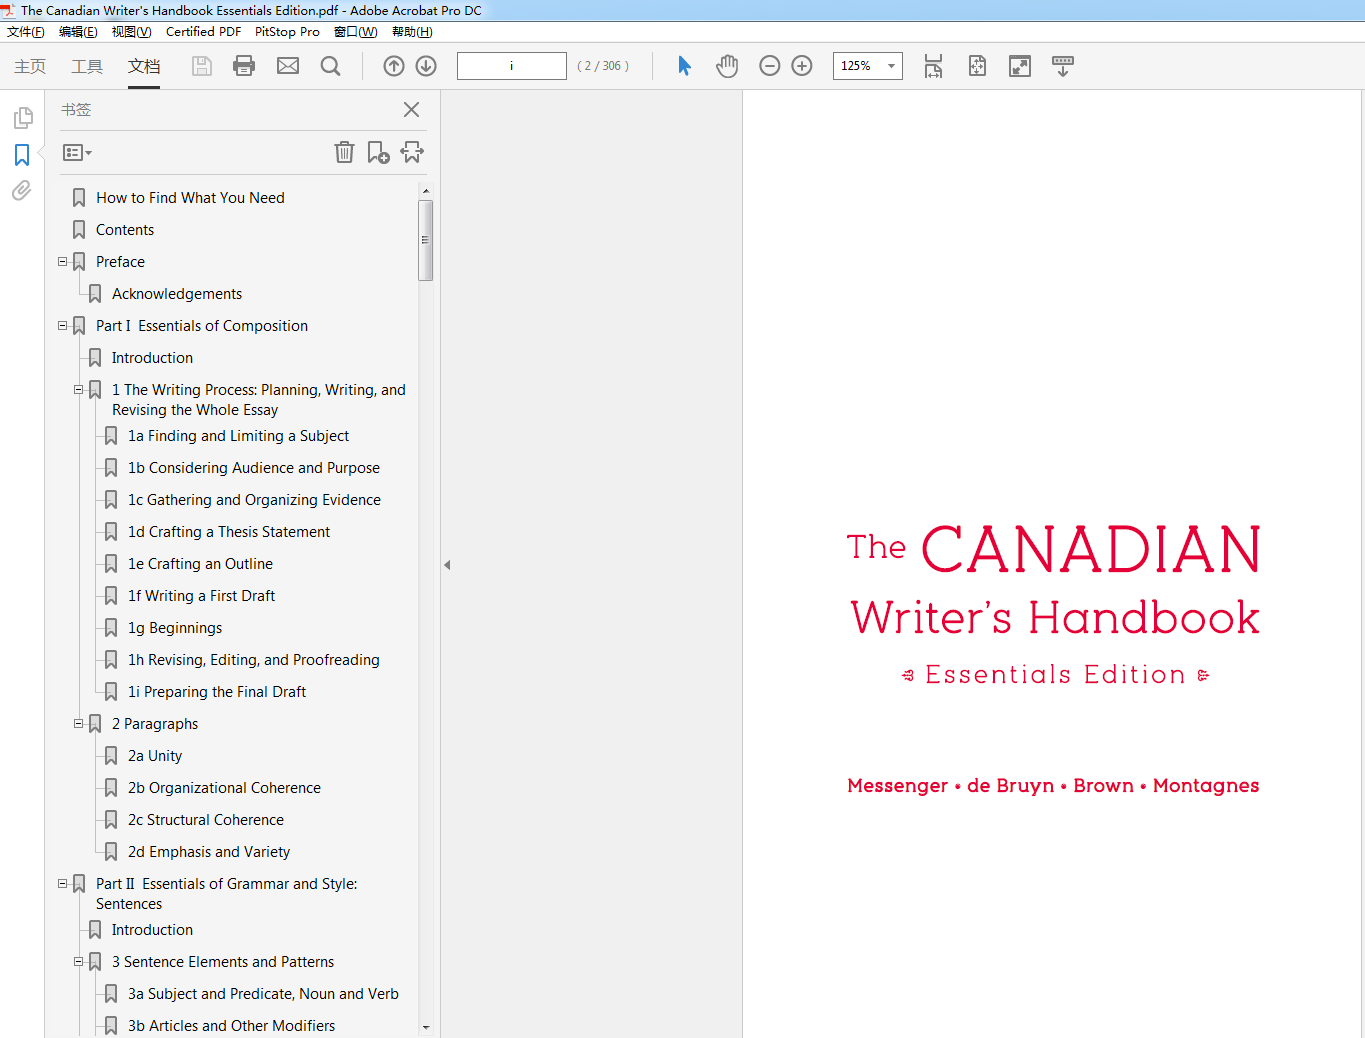Activate the Hand pan tool
The image size is (1365, 1038).
[x=727, y=66]
